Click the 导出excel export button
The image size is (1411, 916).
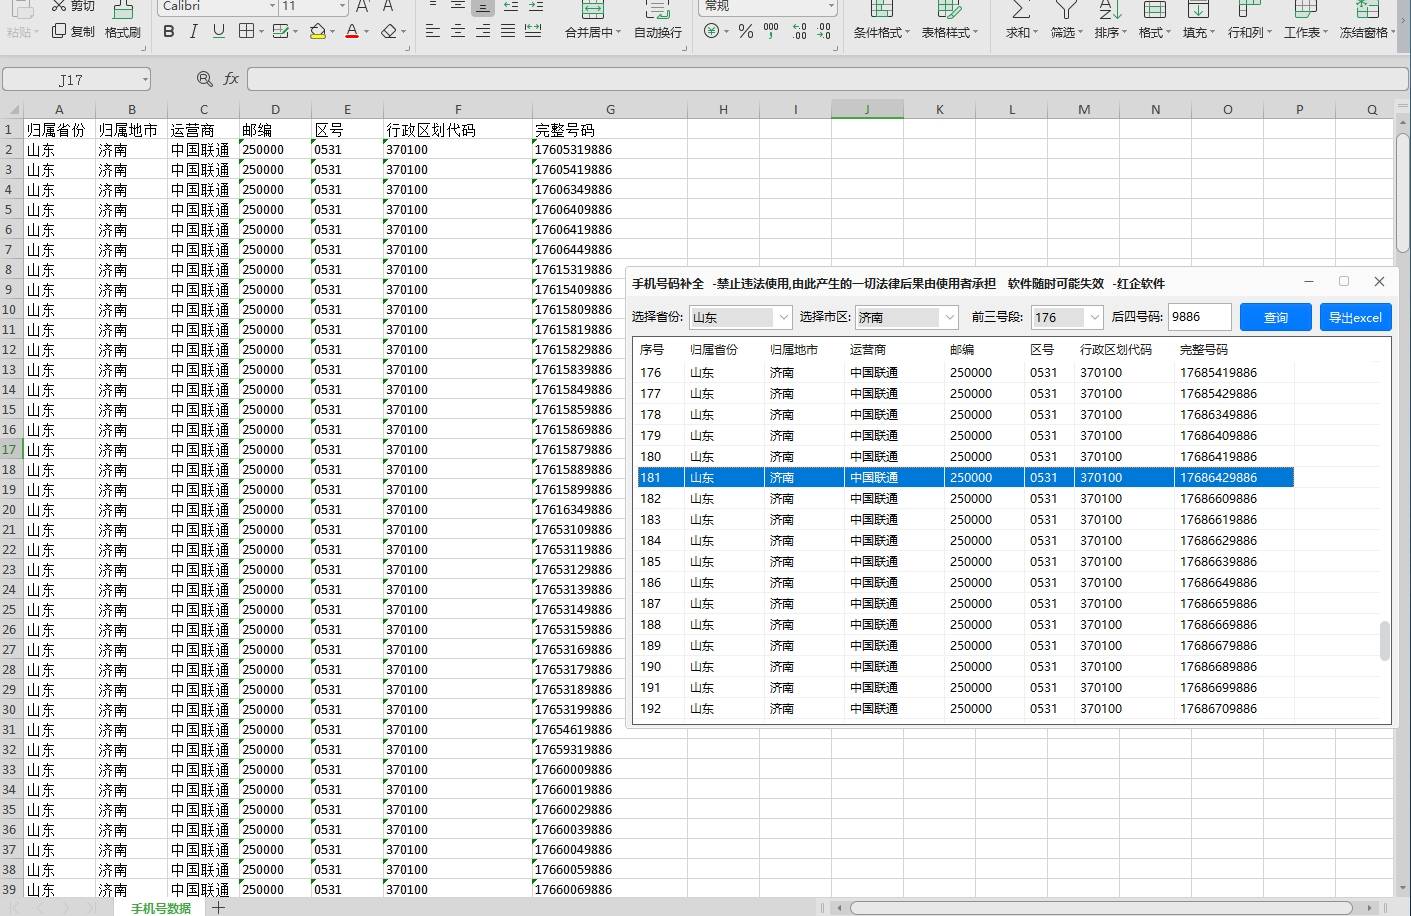point(1355,317)
